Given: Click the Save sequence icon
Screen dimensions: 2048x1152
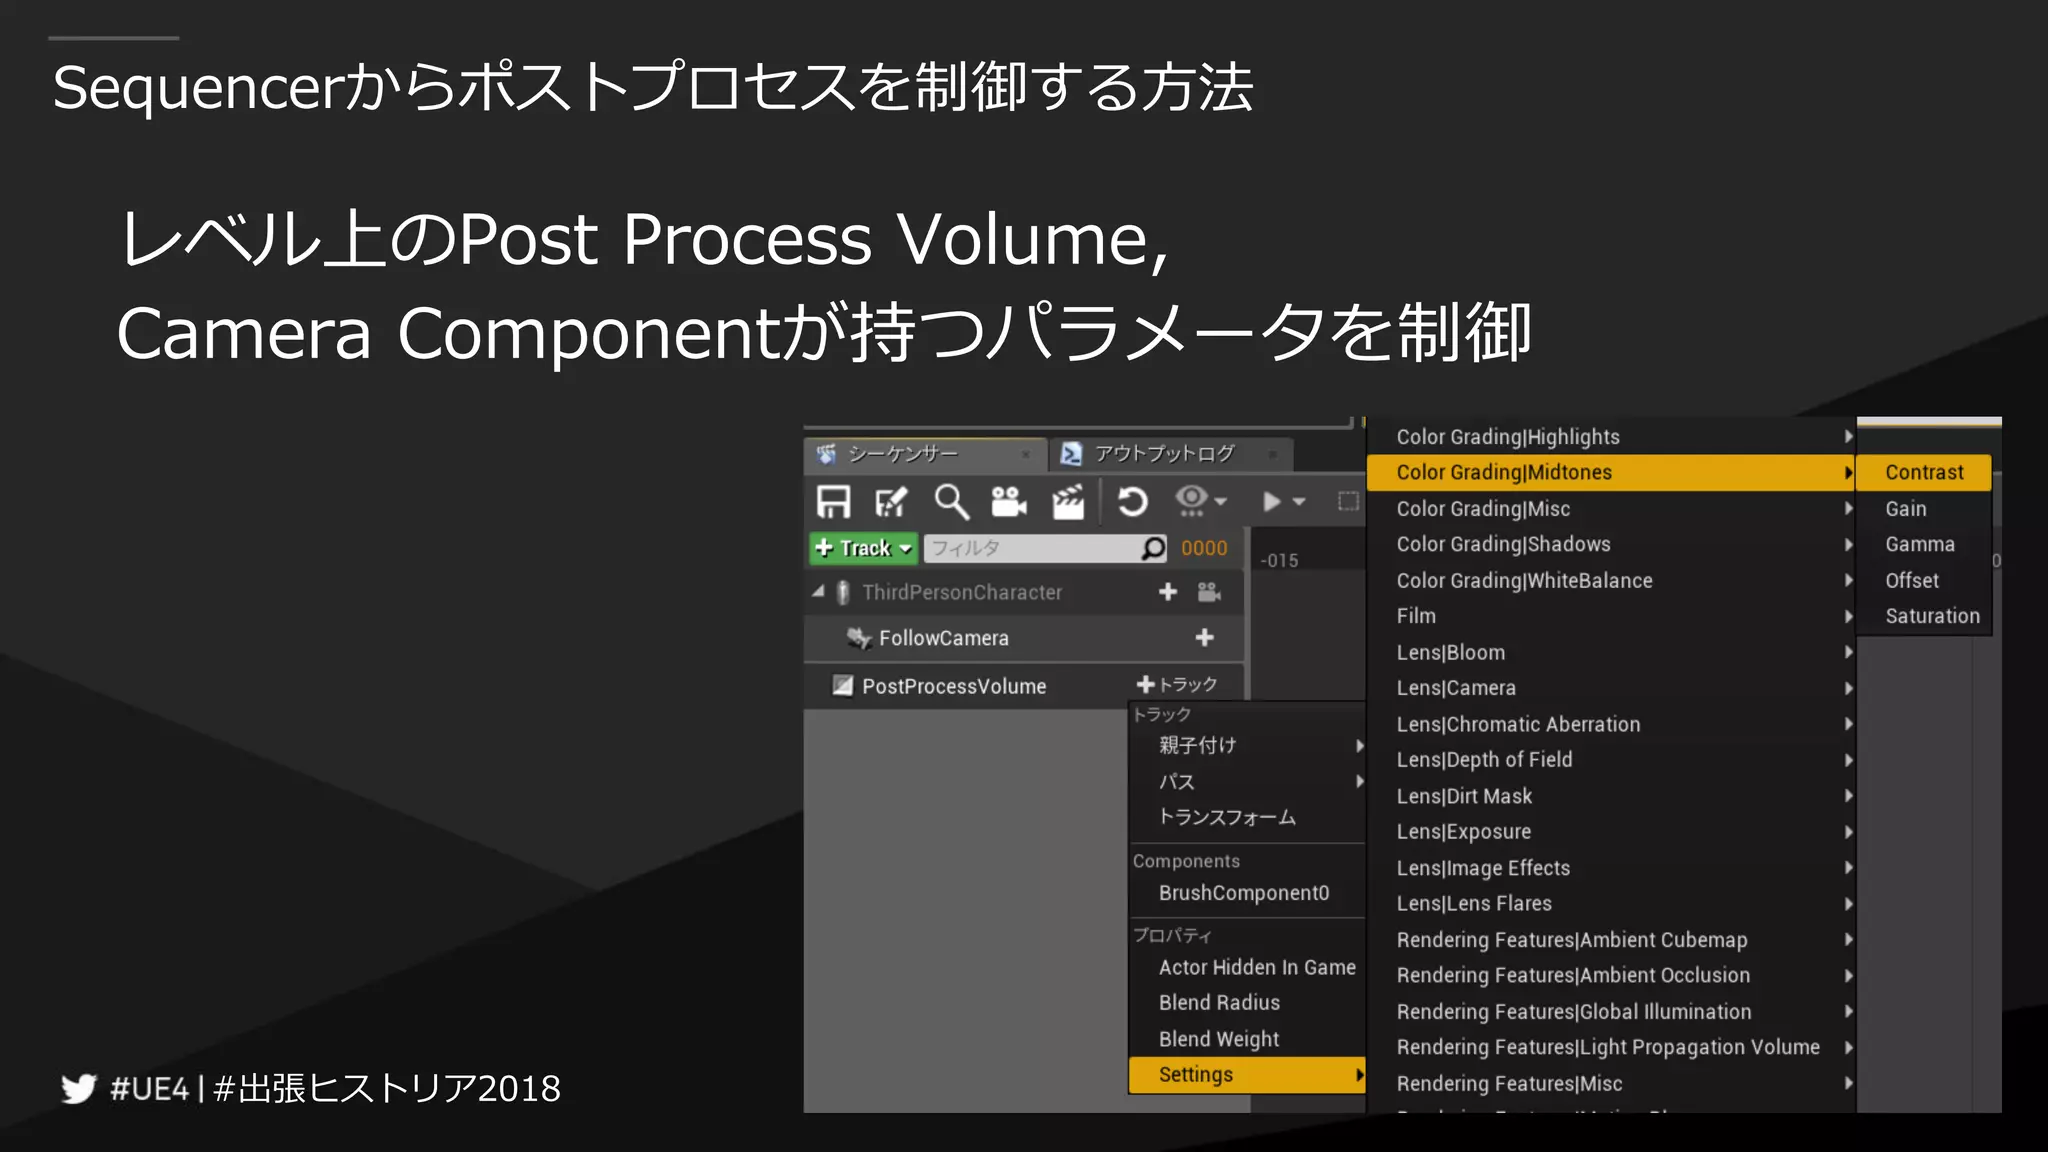Looking at the screenshot, I should [x=833, y=502].
